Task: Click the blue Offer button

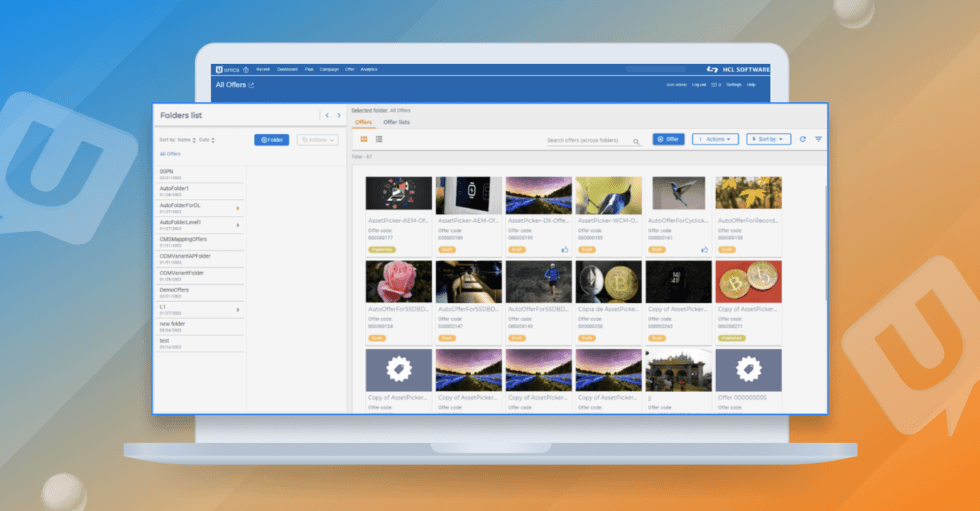Action: click(x=668, y=139)
